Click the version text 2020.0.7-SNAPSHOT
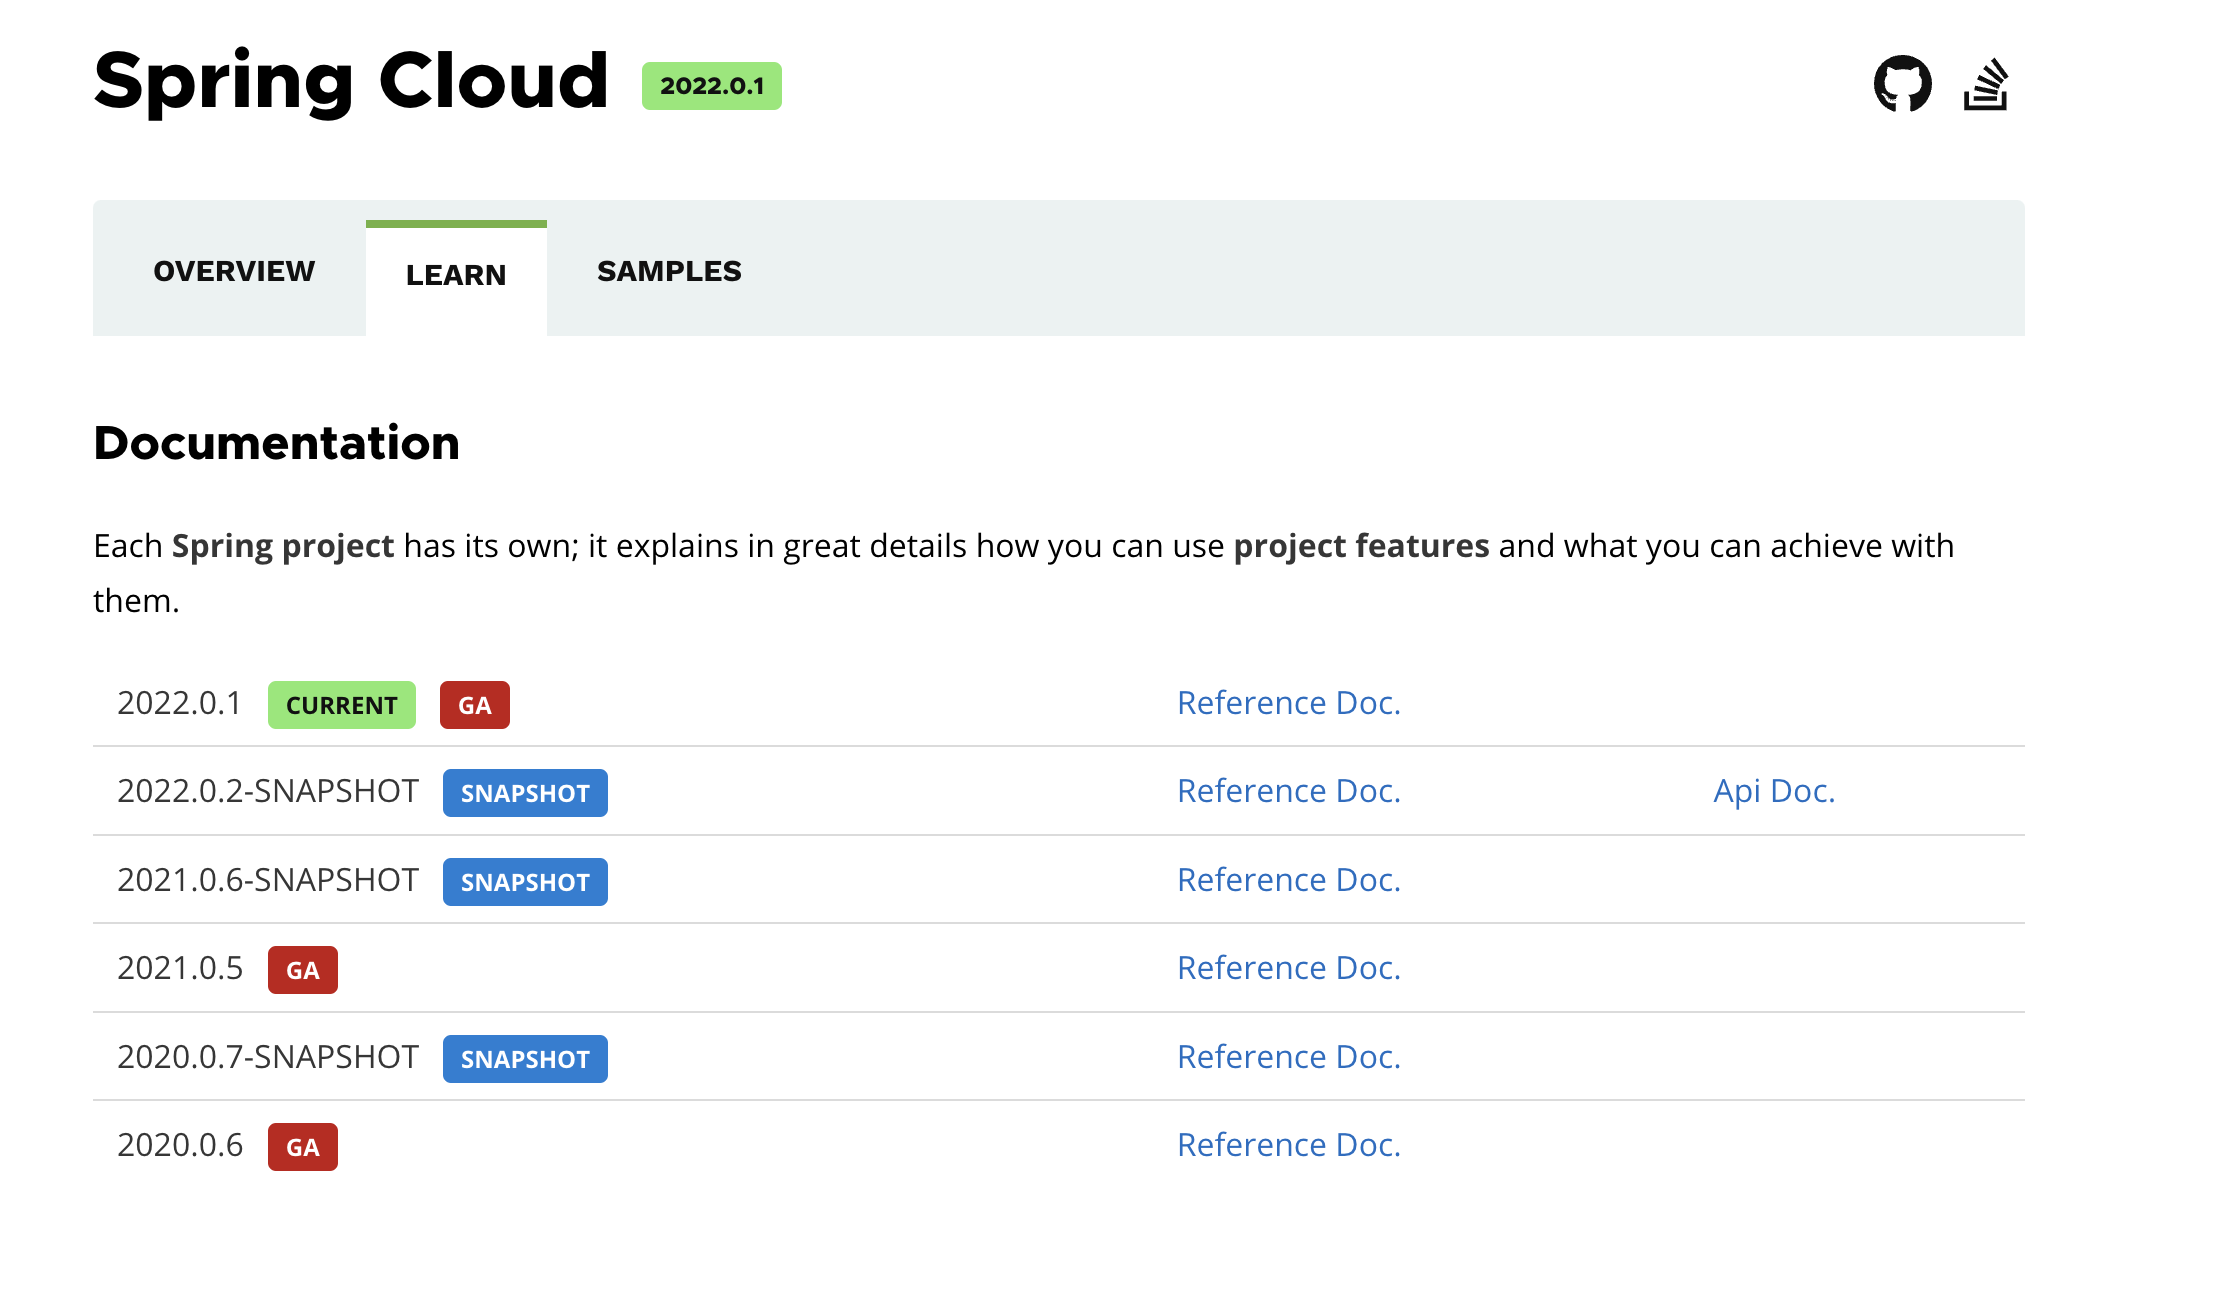The image size is (2238, 1306). (x=268, y=1057)
